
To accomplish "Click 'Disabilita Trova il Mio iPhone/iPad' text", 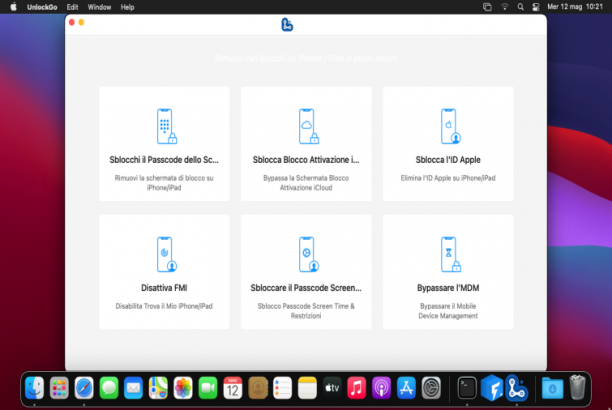I will coord(164,306).
